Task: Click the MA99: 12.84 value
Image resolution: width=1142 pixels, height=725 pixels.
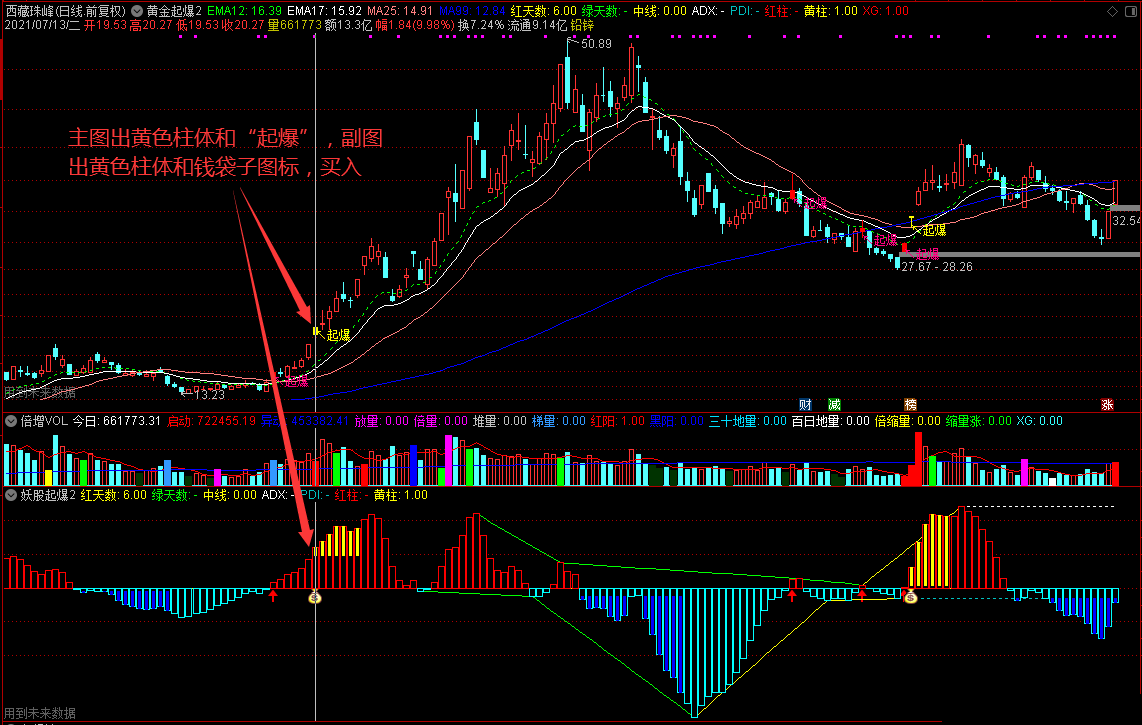Action: (472, 11)
